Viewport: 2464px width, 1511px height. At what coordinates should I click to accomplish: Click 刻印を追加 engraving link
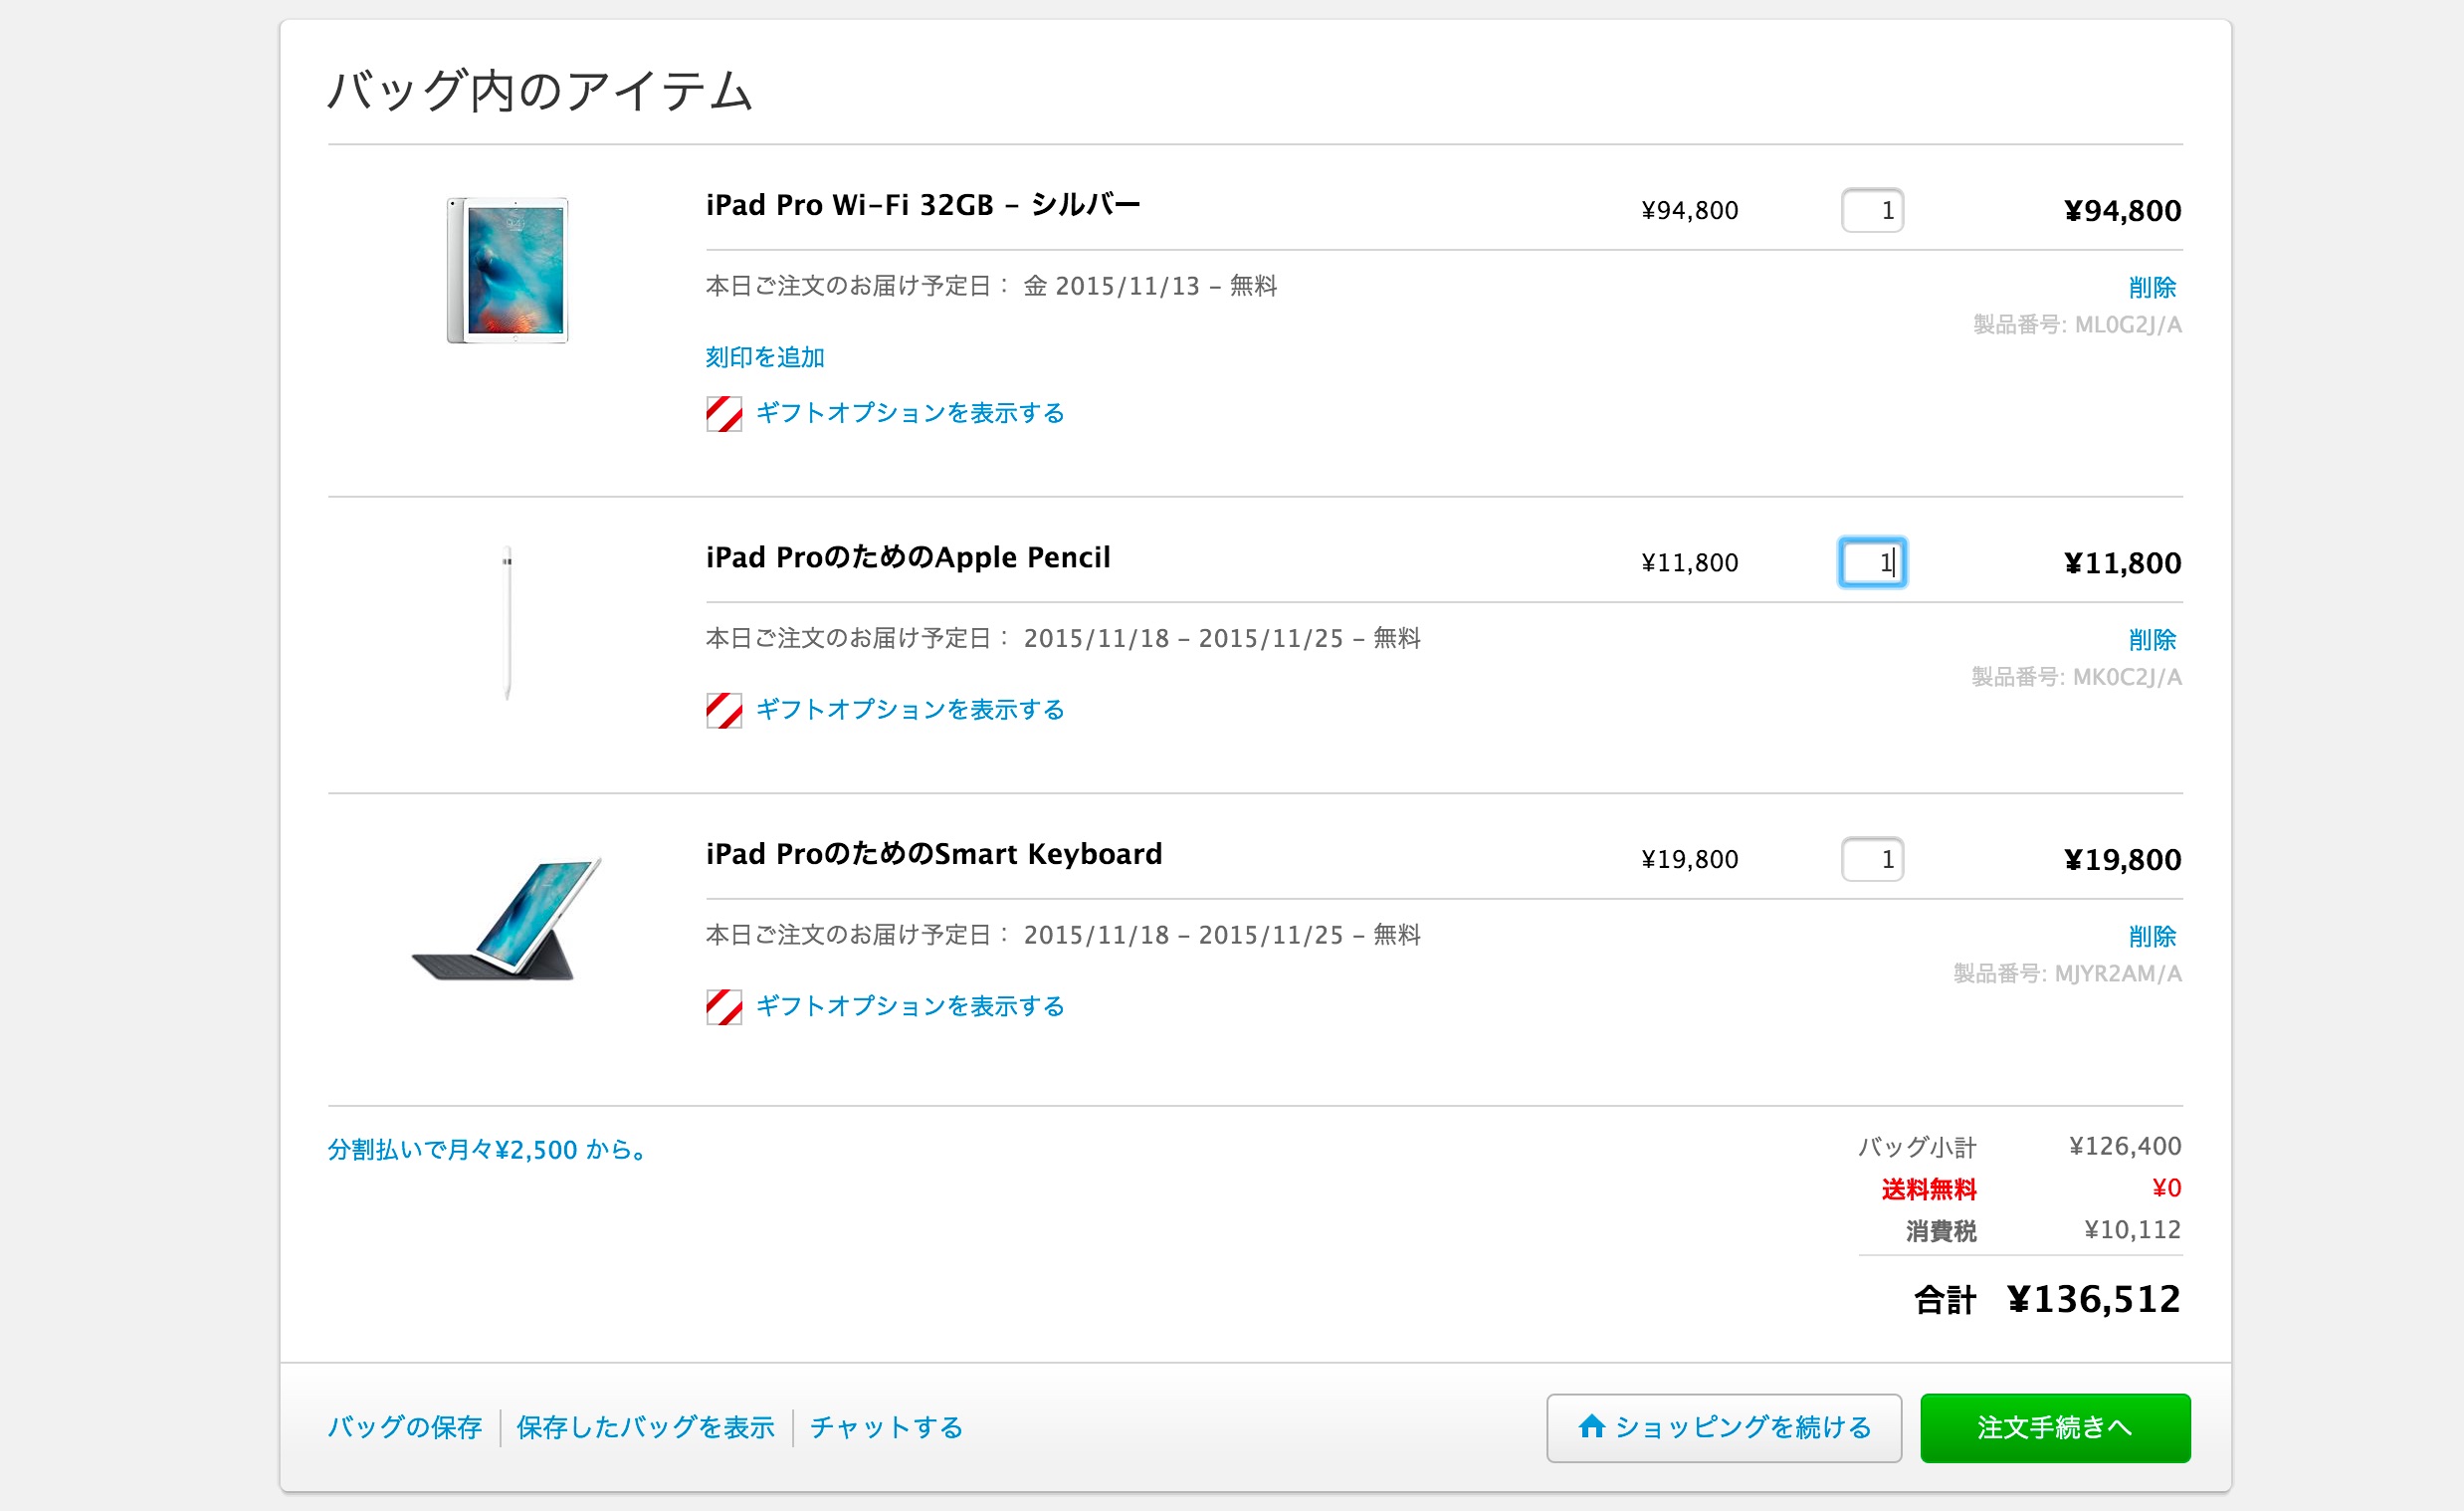click(765, 358)
